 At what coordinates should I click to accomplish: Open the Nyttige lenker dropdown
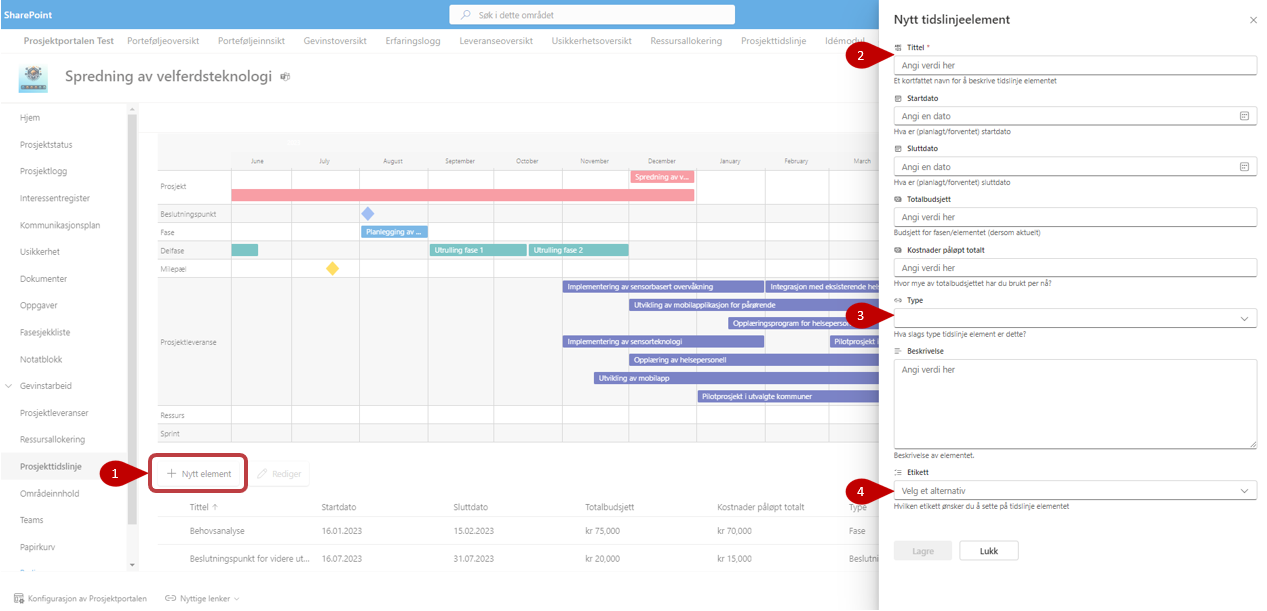click(202, 598)
